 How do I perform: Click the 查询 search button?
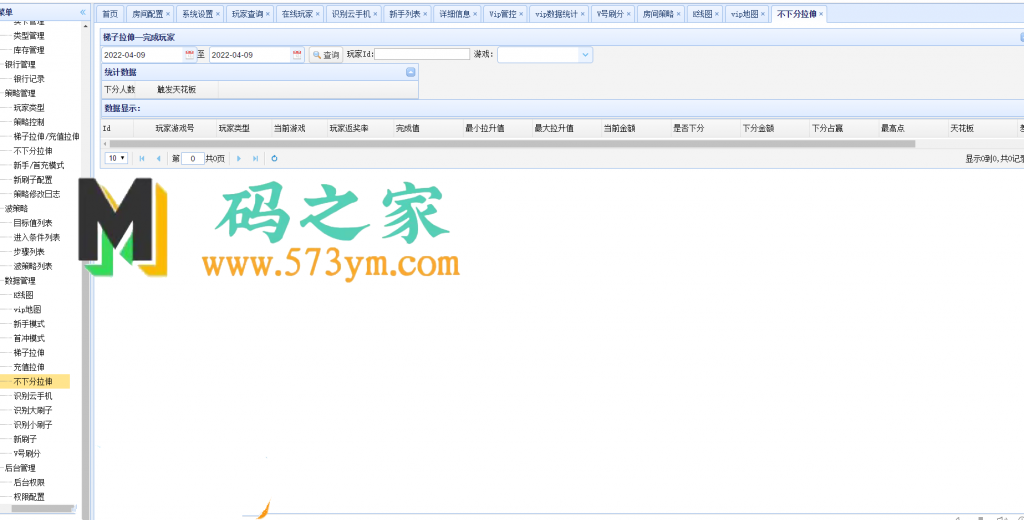pyautogui.click(x=325, y=55)
